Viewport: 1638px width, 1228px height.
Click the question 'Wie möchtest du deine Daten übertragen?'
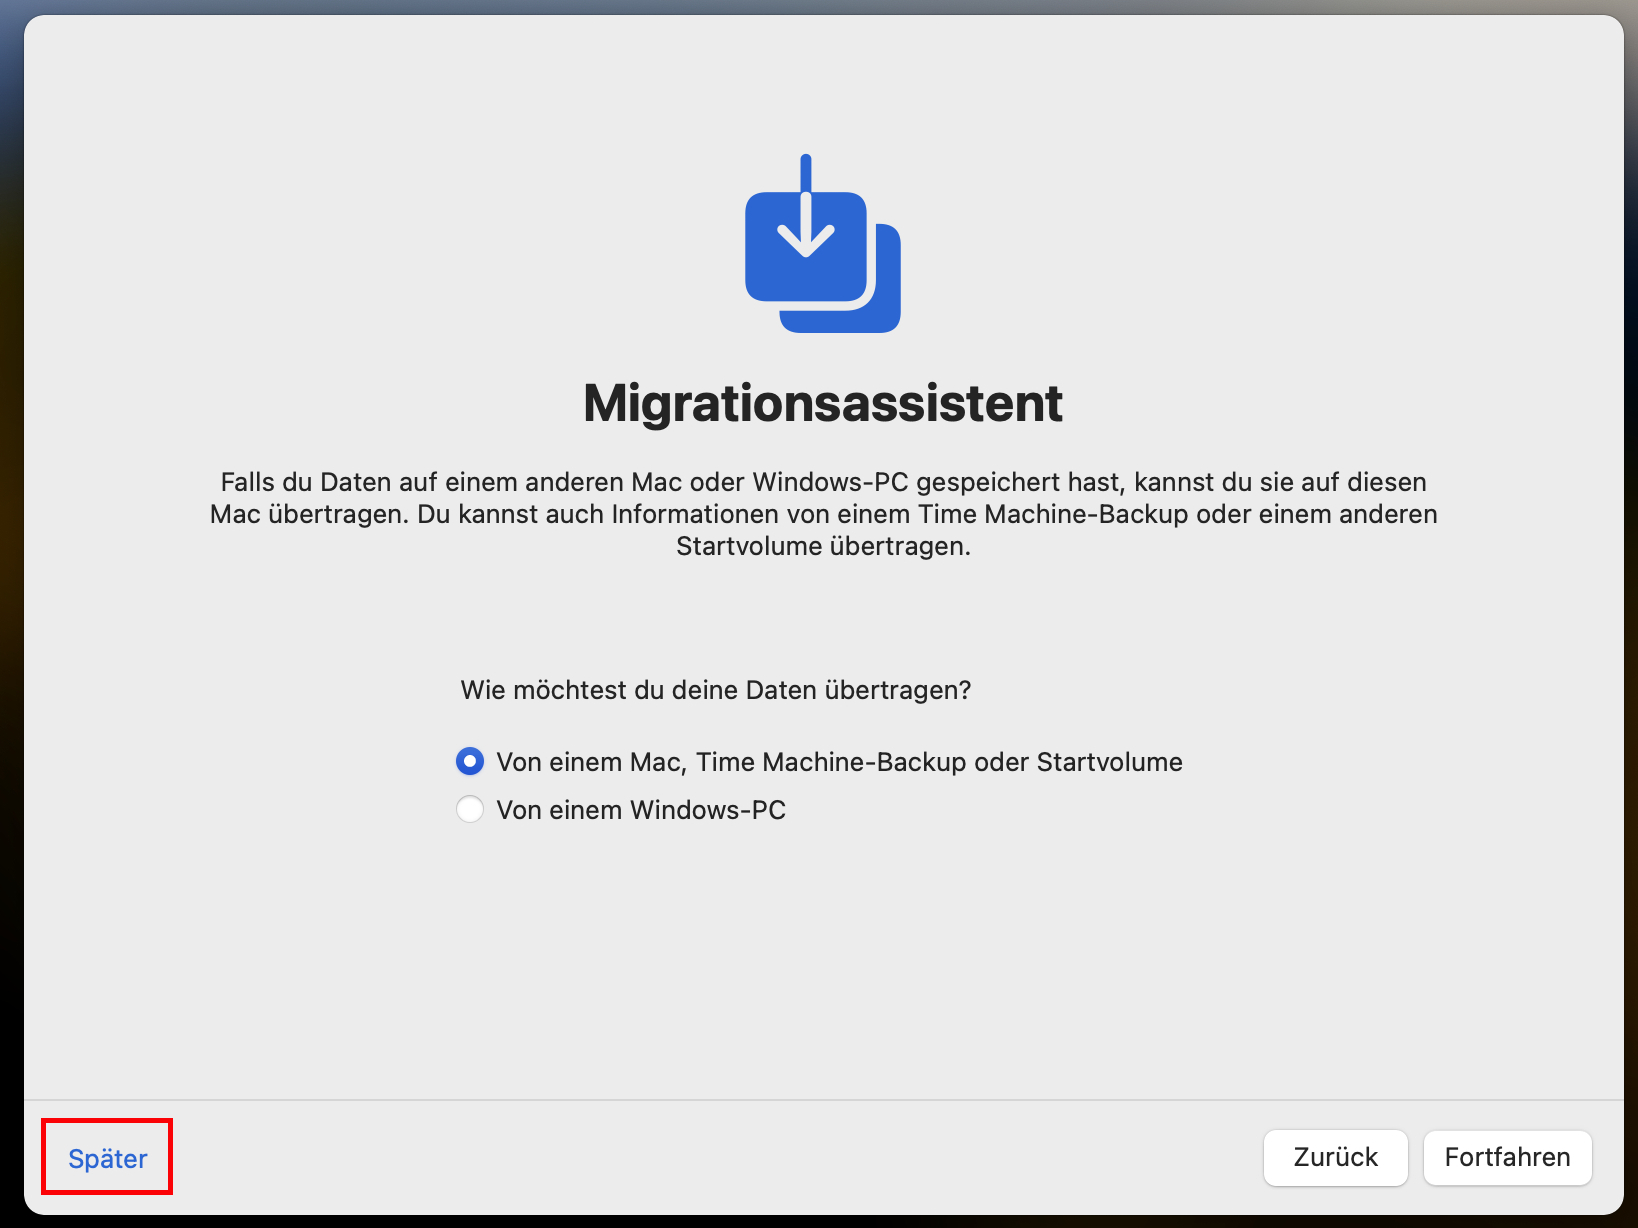[x=715, y=690]
